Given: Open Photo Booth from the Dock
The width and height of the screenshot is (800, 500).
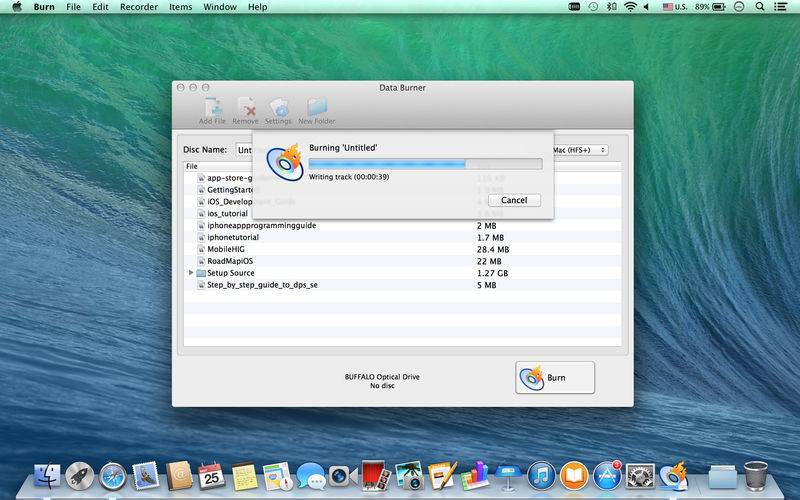Looking at the screenshot, I should (x=376, y=476).
